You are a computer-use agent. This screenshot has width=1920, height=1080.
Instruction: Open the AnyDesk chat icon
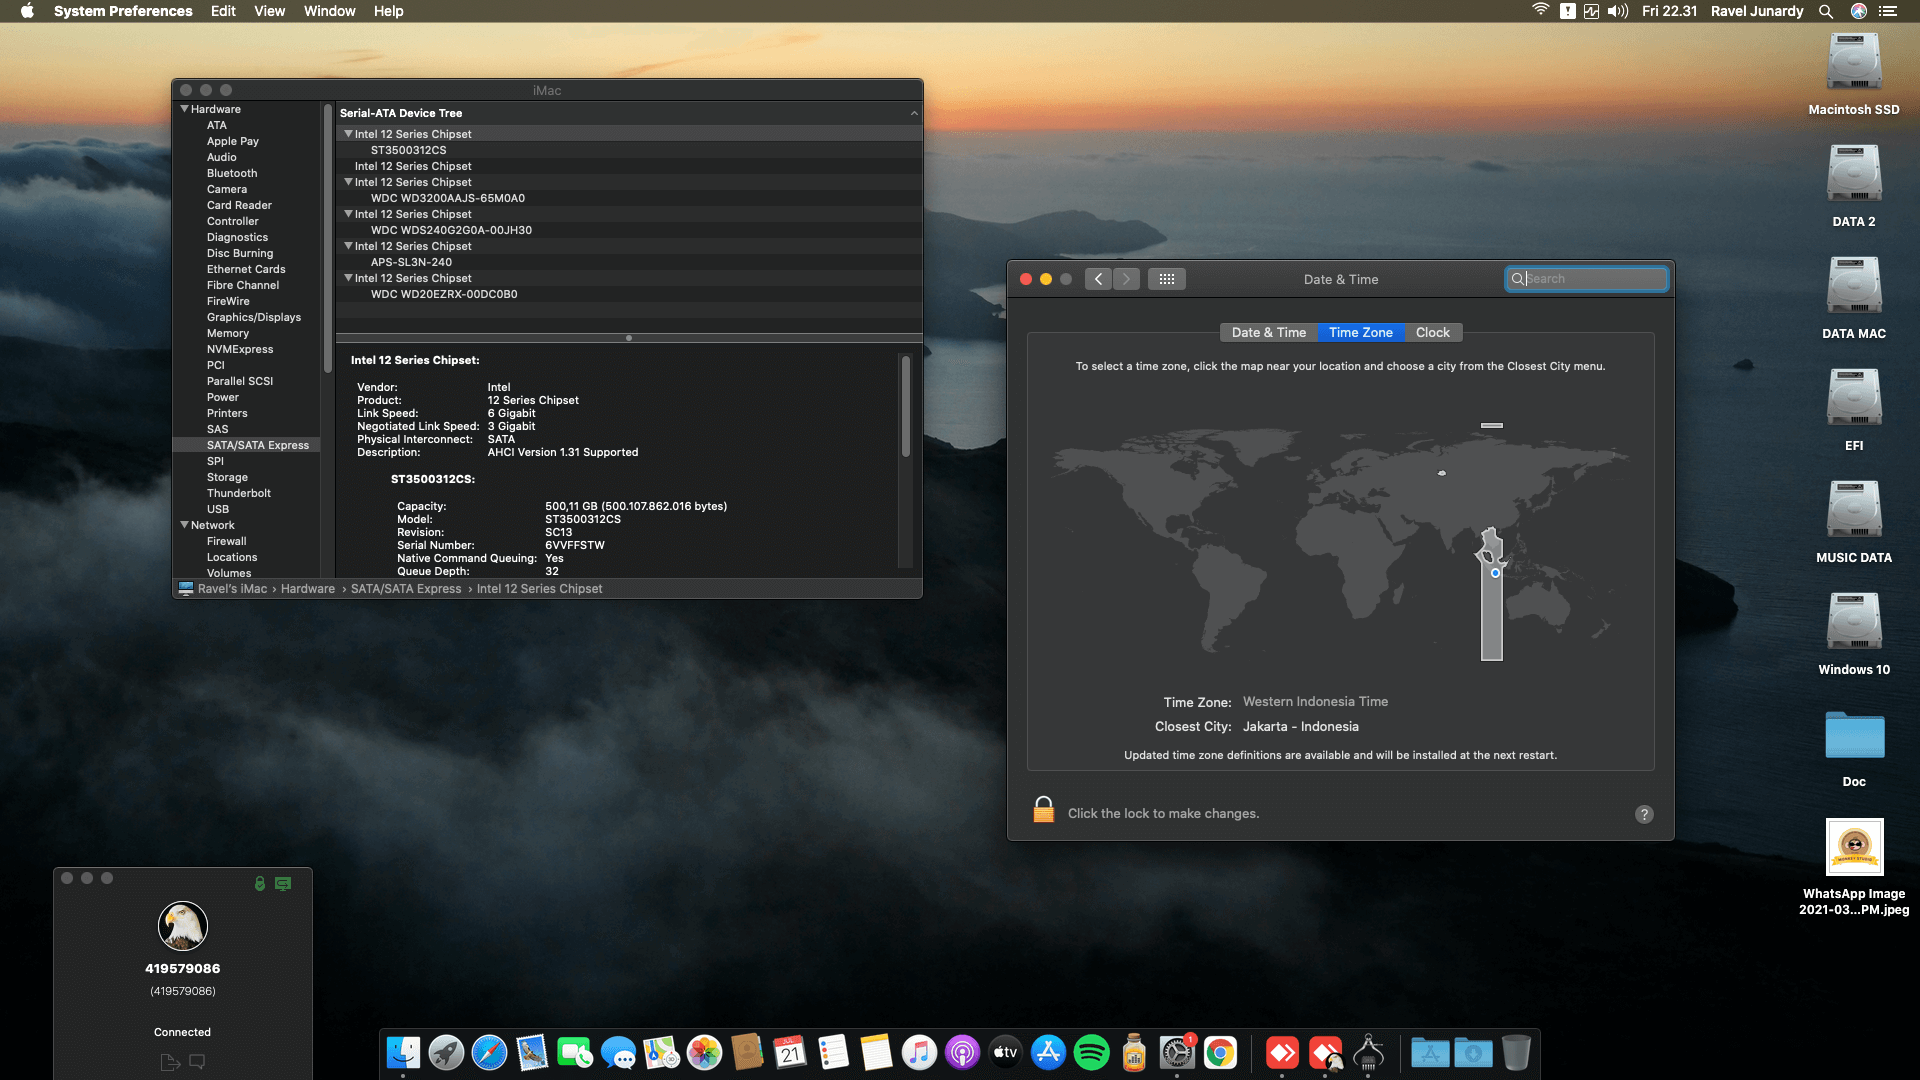197,1062
